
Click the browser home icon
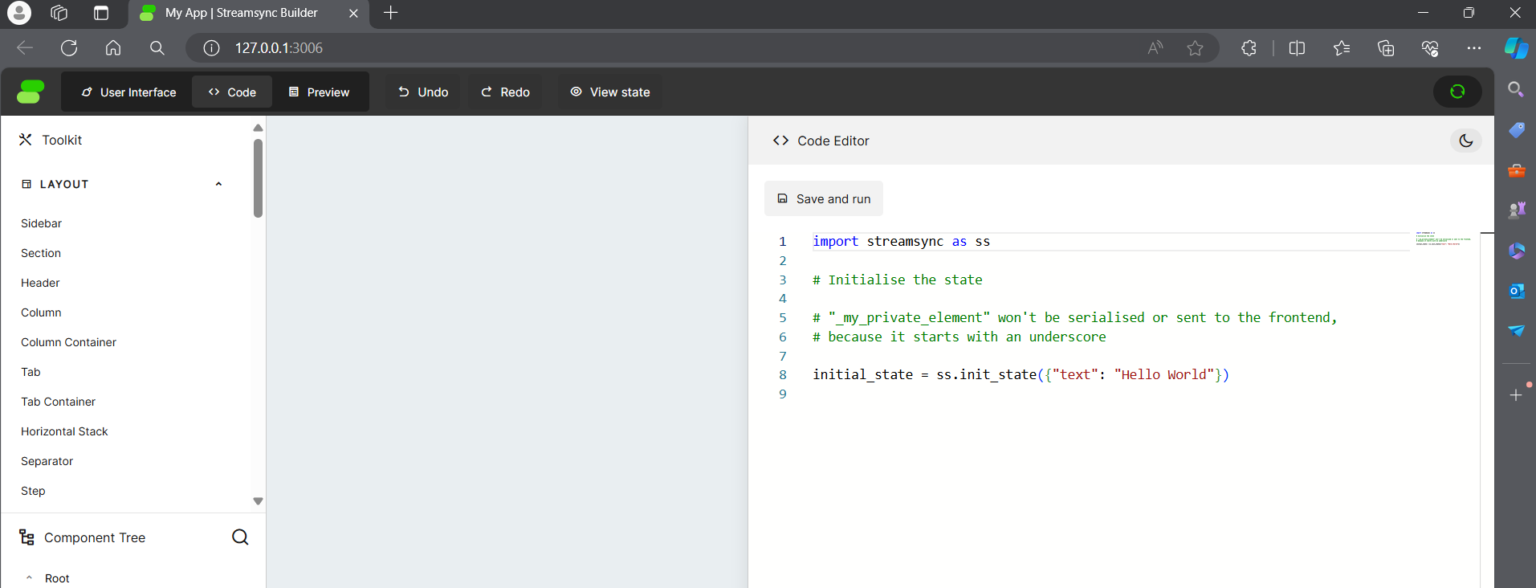pos(113,47)
